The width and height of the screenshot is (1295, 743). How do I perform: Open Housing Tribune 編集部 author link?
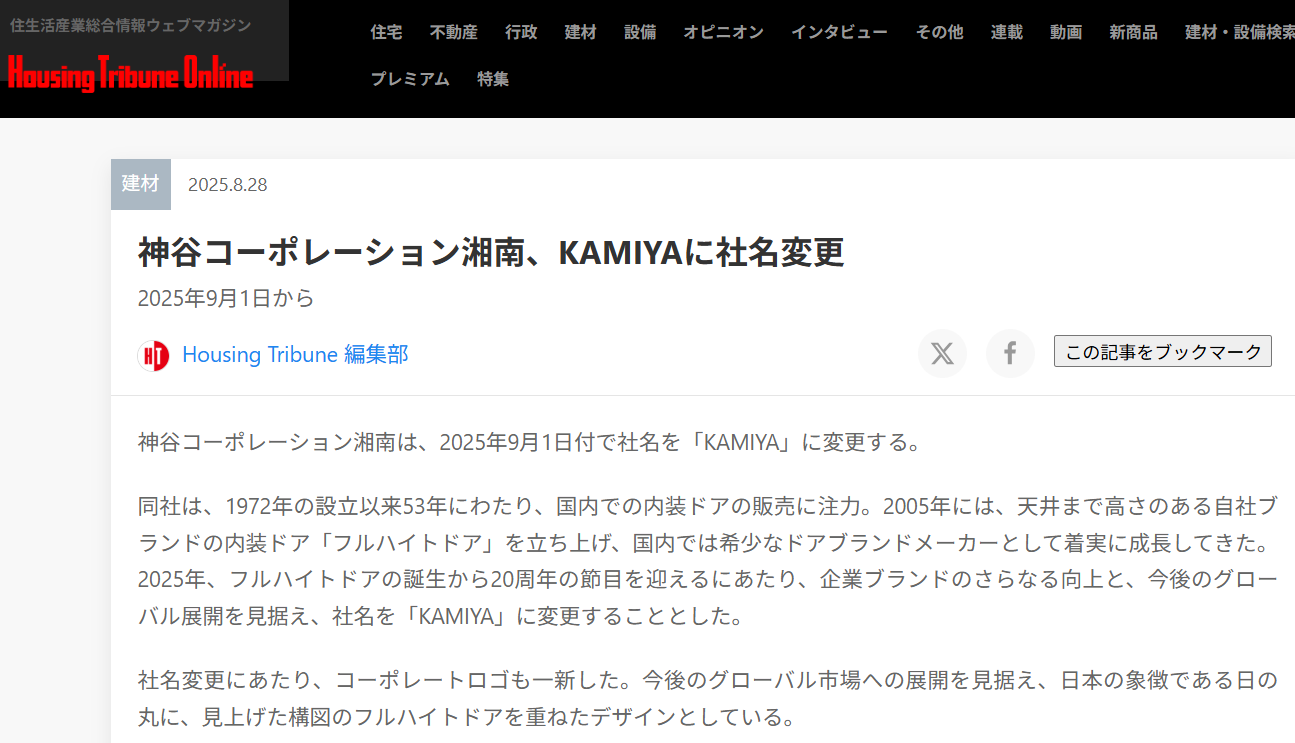point(295,355)
